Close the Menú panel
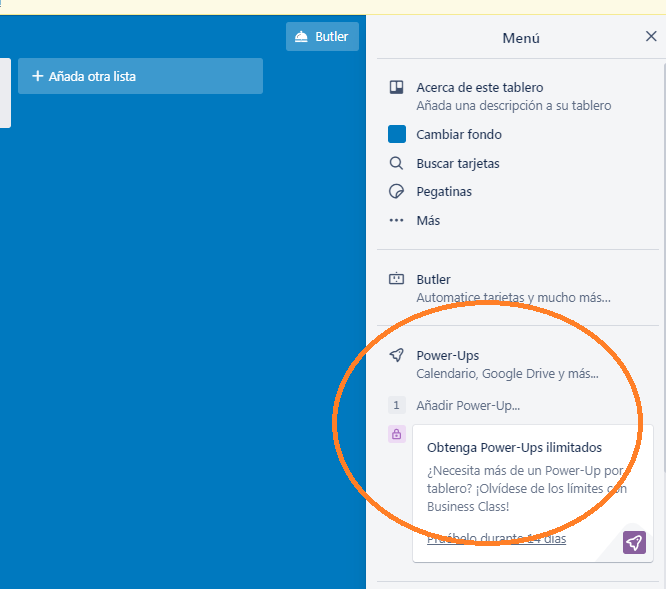The width and height of the screenshot is (666, 589). coord(651,36)
